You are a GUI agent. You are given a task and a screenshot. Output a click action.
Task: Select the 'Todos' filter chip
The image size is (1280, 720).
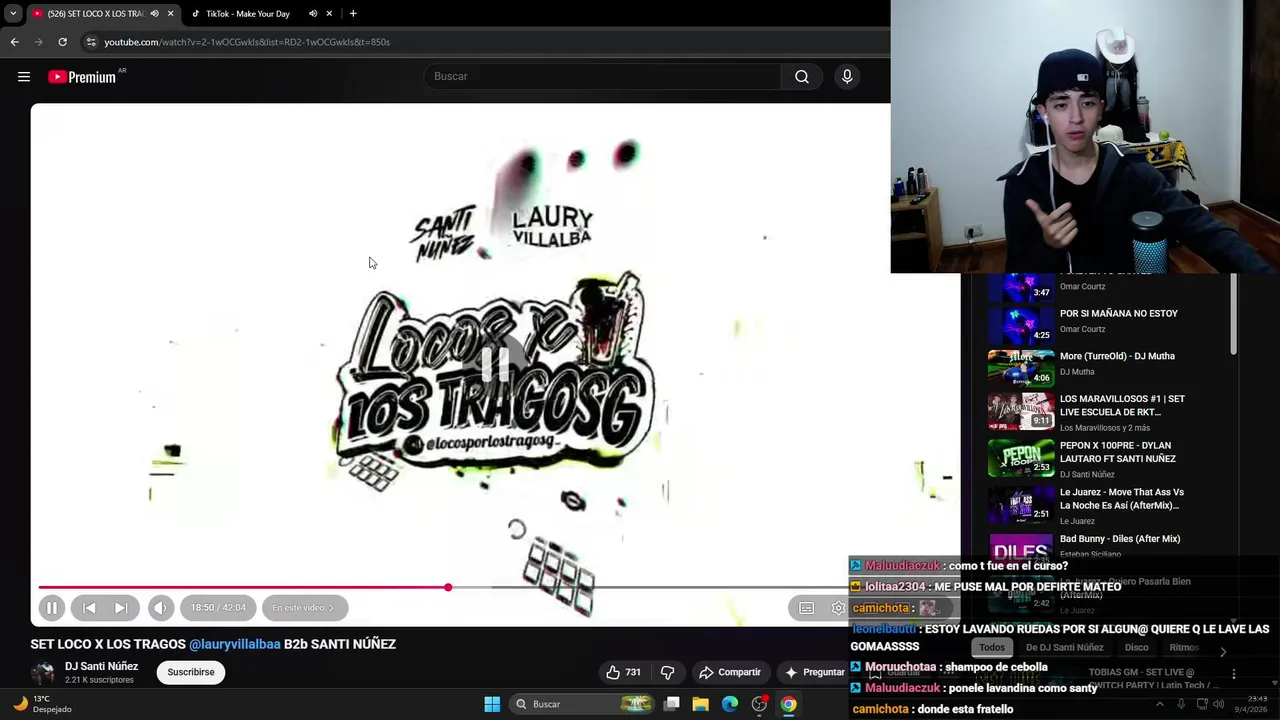[992, 648]
